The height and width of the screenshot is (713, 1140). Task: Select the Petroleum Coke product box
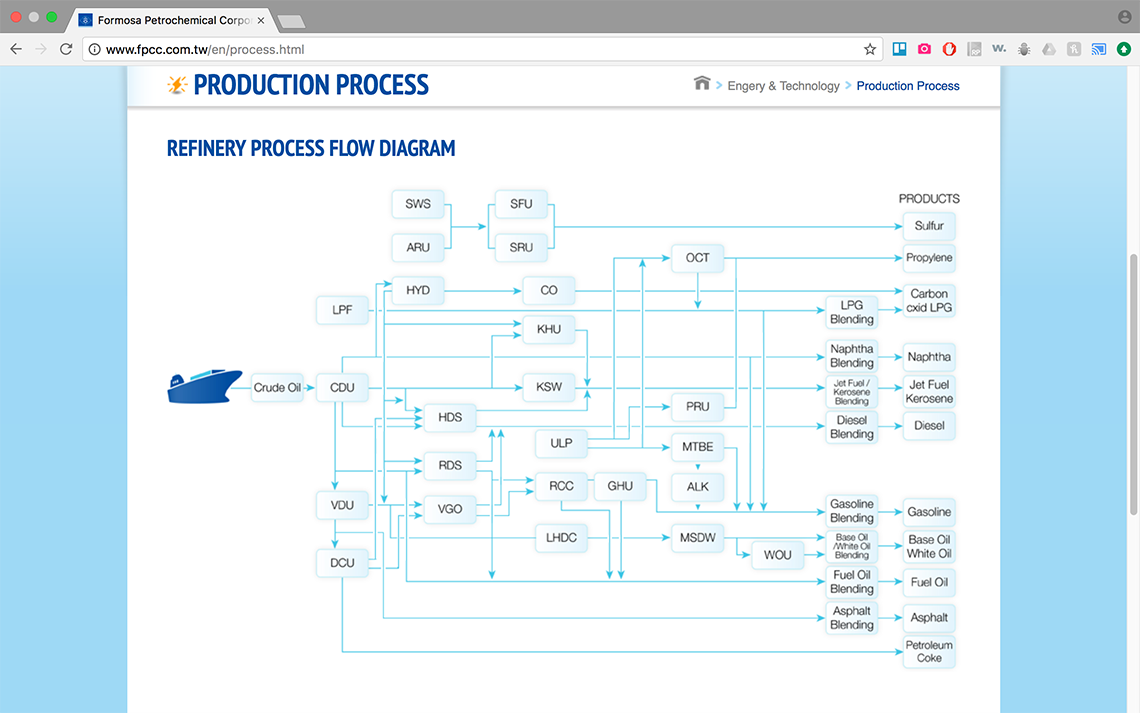point(929,651)
